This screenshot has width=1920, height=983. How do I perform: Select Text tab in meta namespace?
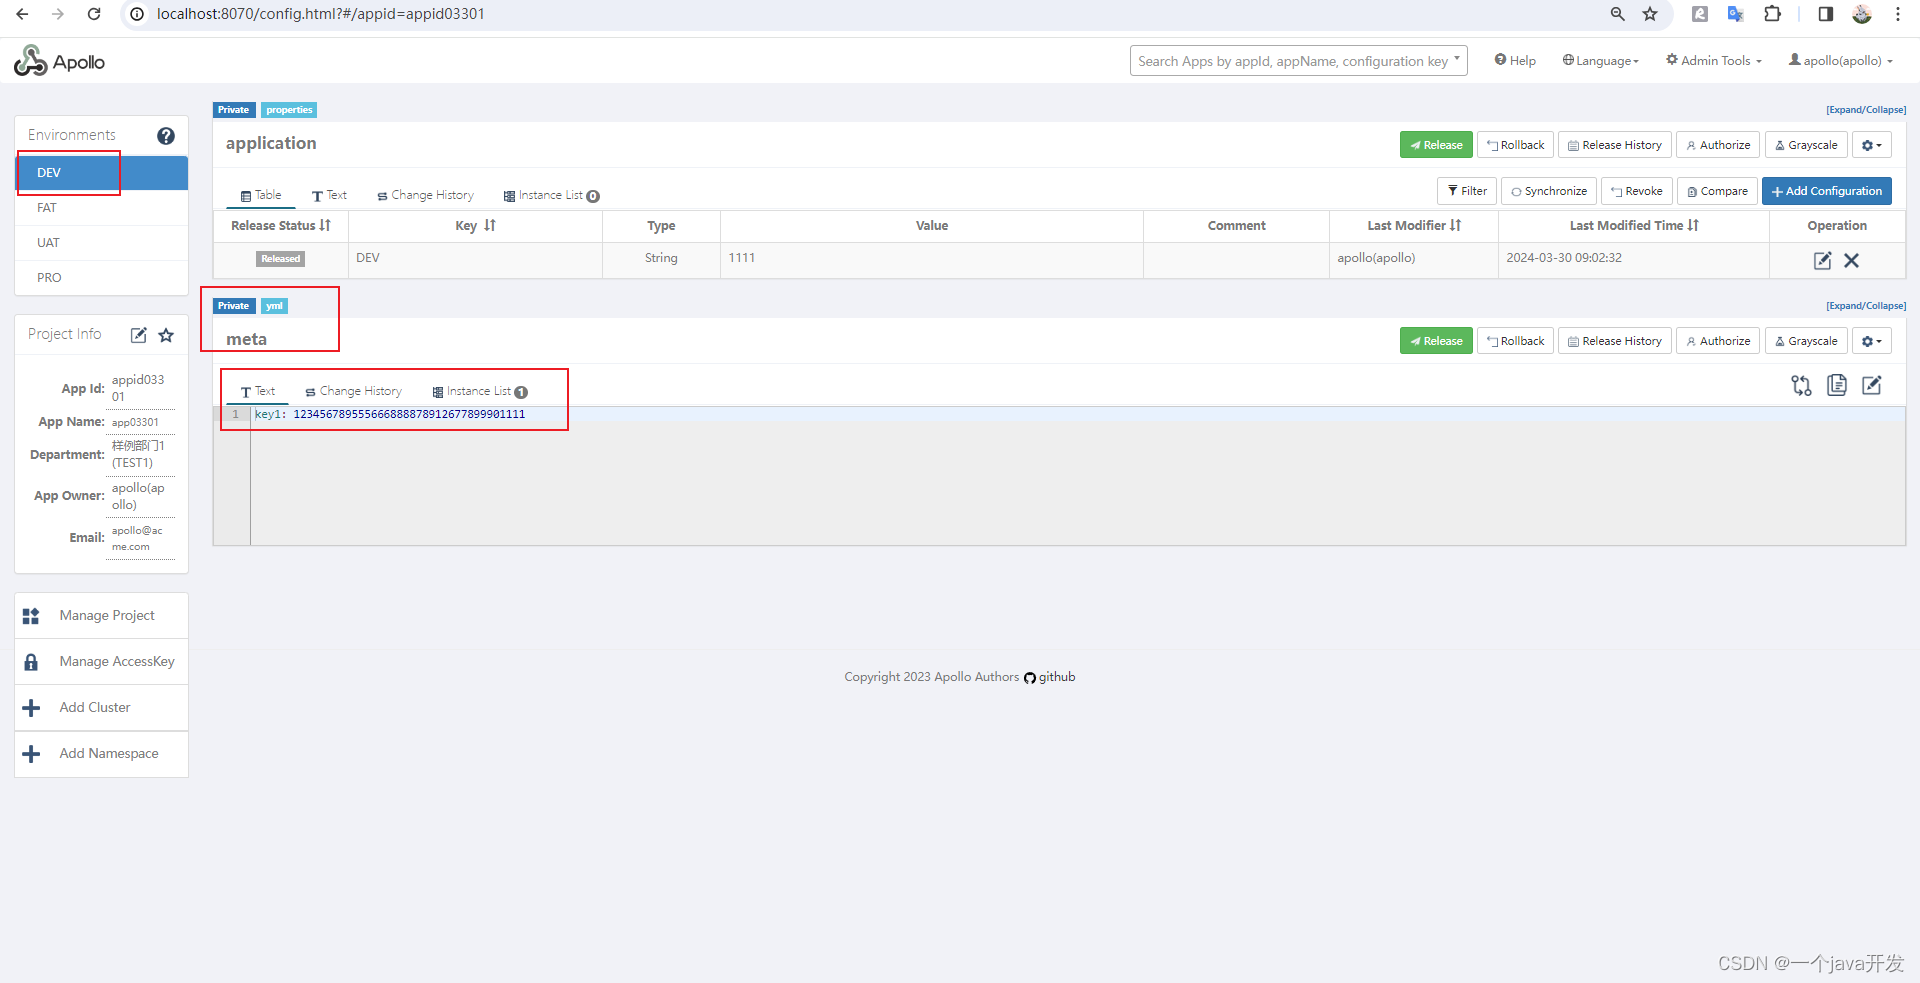[257, 391]
